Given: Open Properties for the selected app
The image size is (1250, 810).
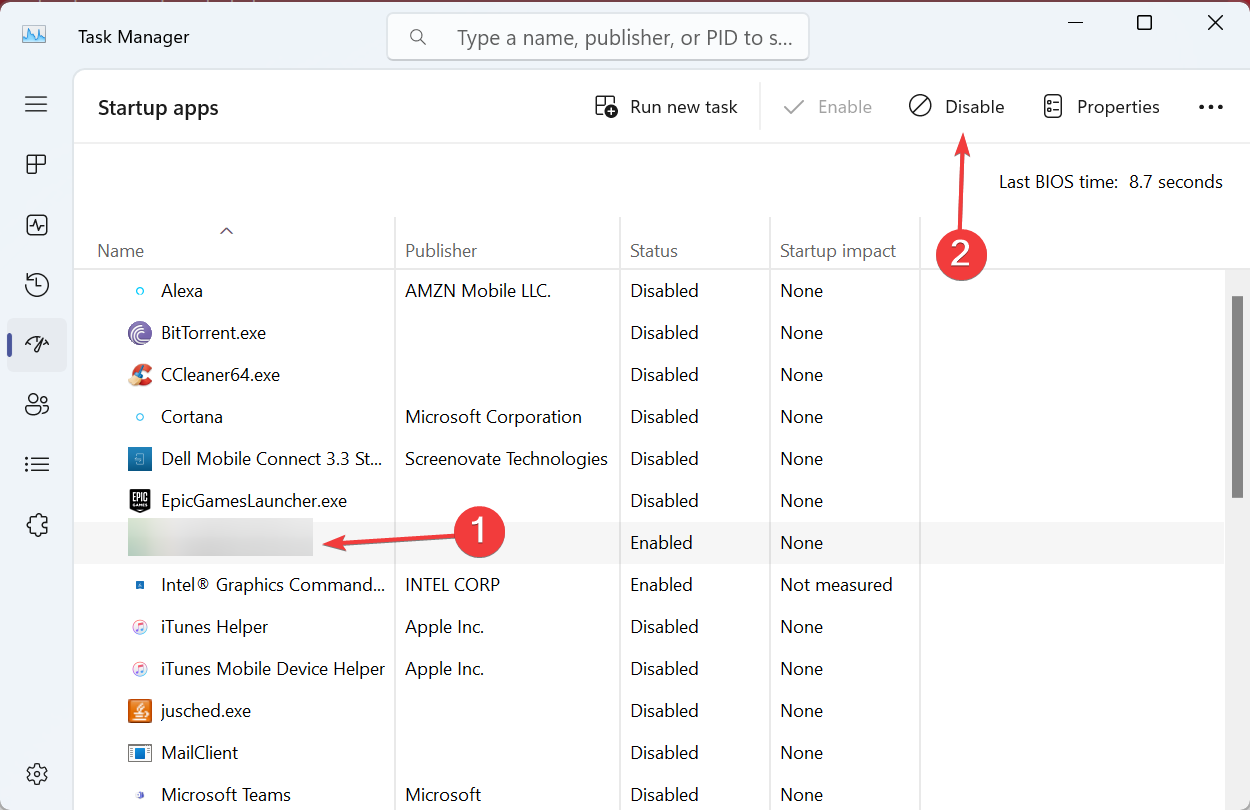Looking at the screenshot, I should point(1101,107).
